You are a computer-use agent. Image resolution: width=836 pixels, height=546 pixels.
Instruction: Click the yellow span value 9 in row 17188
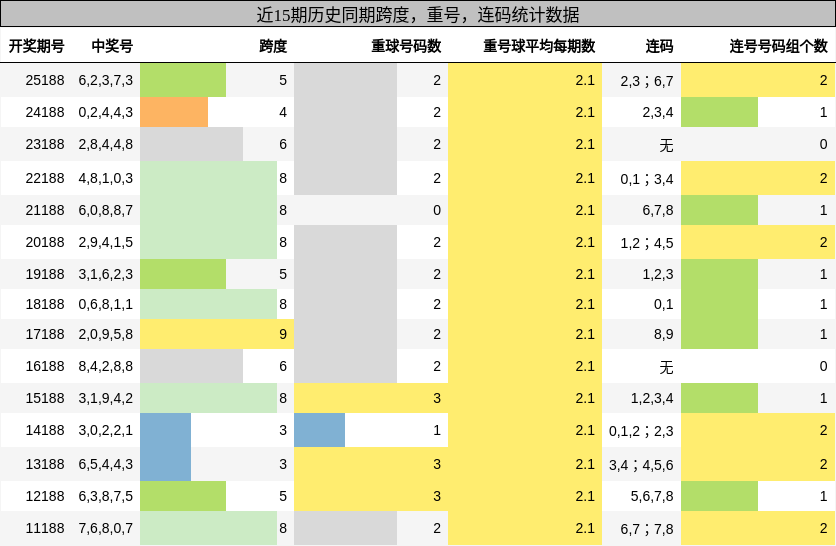pos(283,334)
